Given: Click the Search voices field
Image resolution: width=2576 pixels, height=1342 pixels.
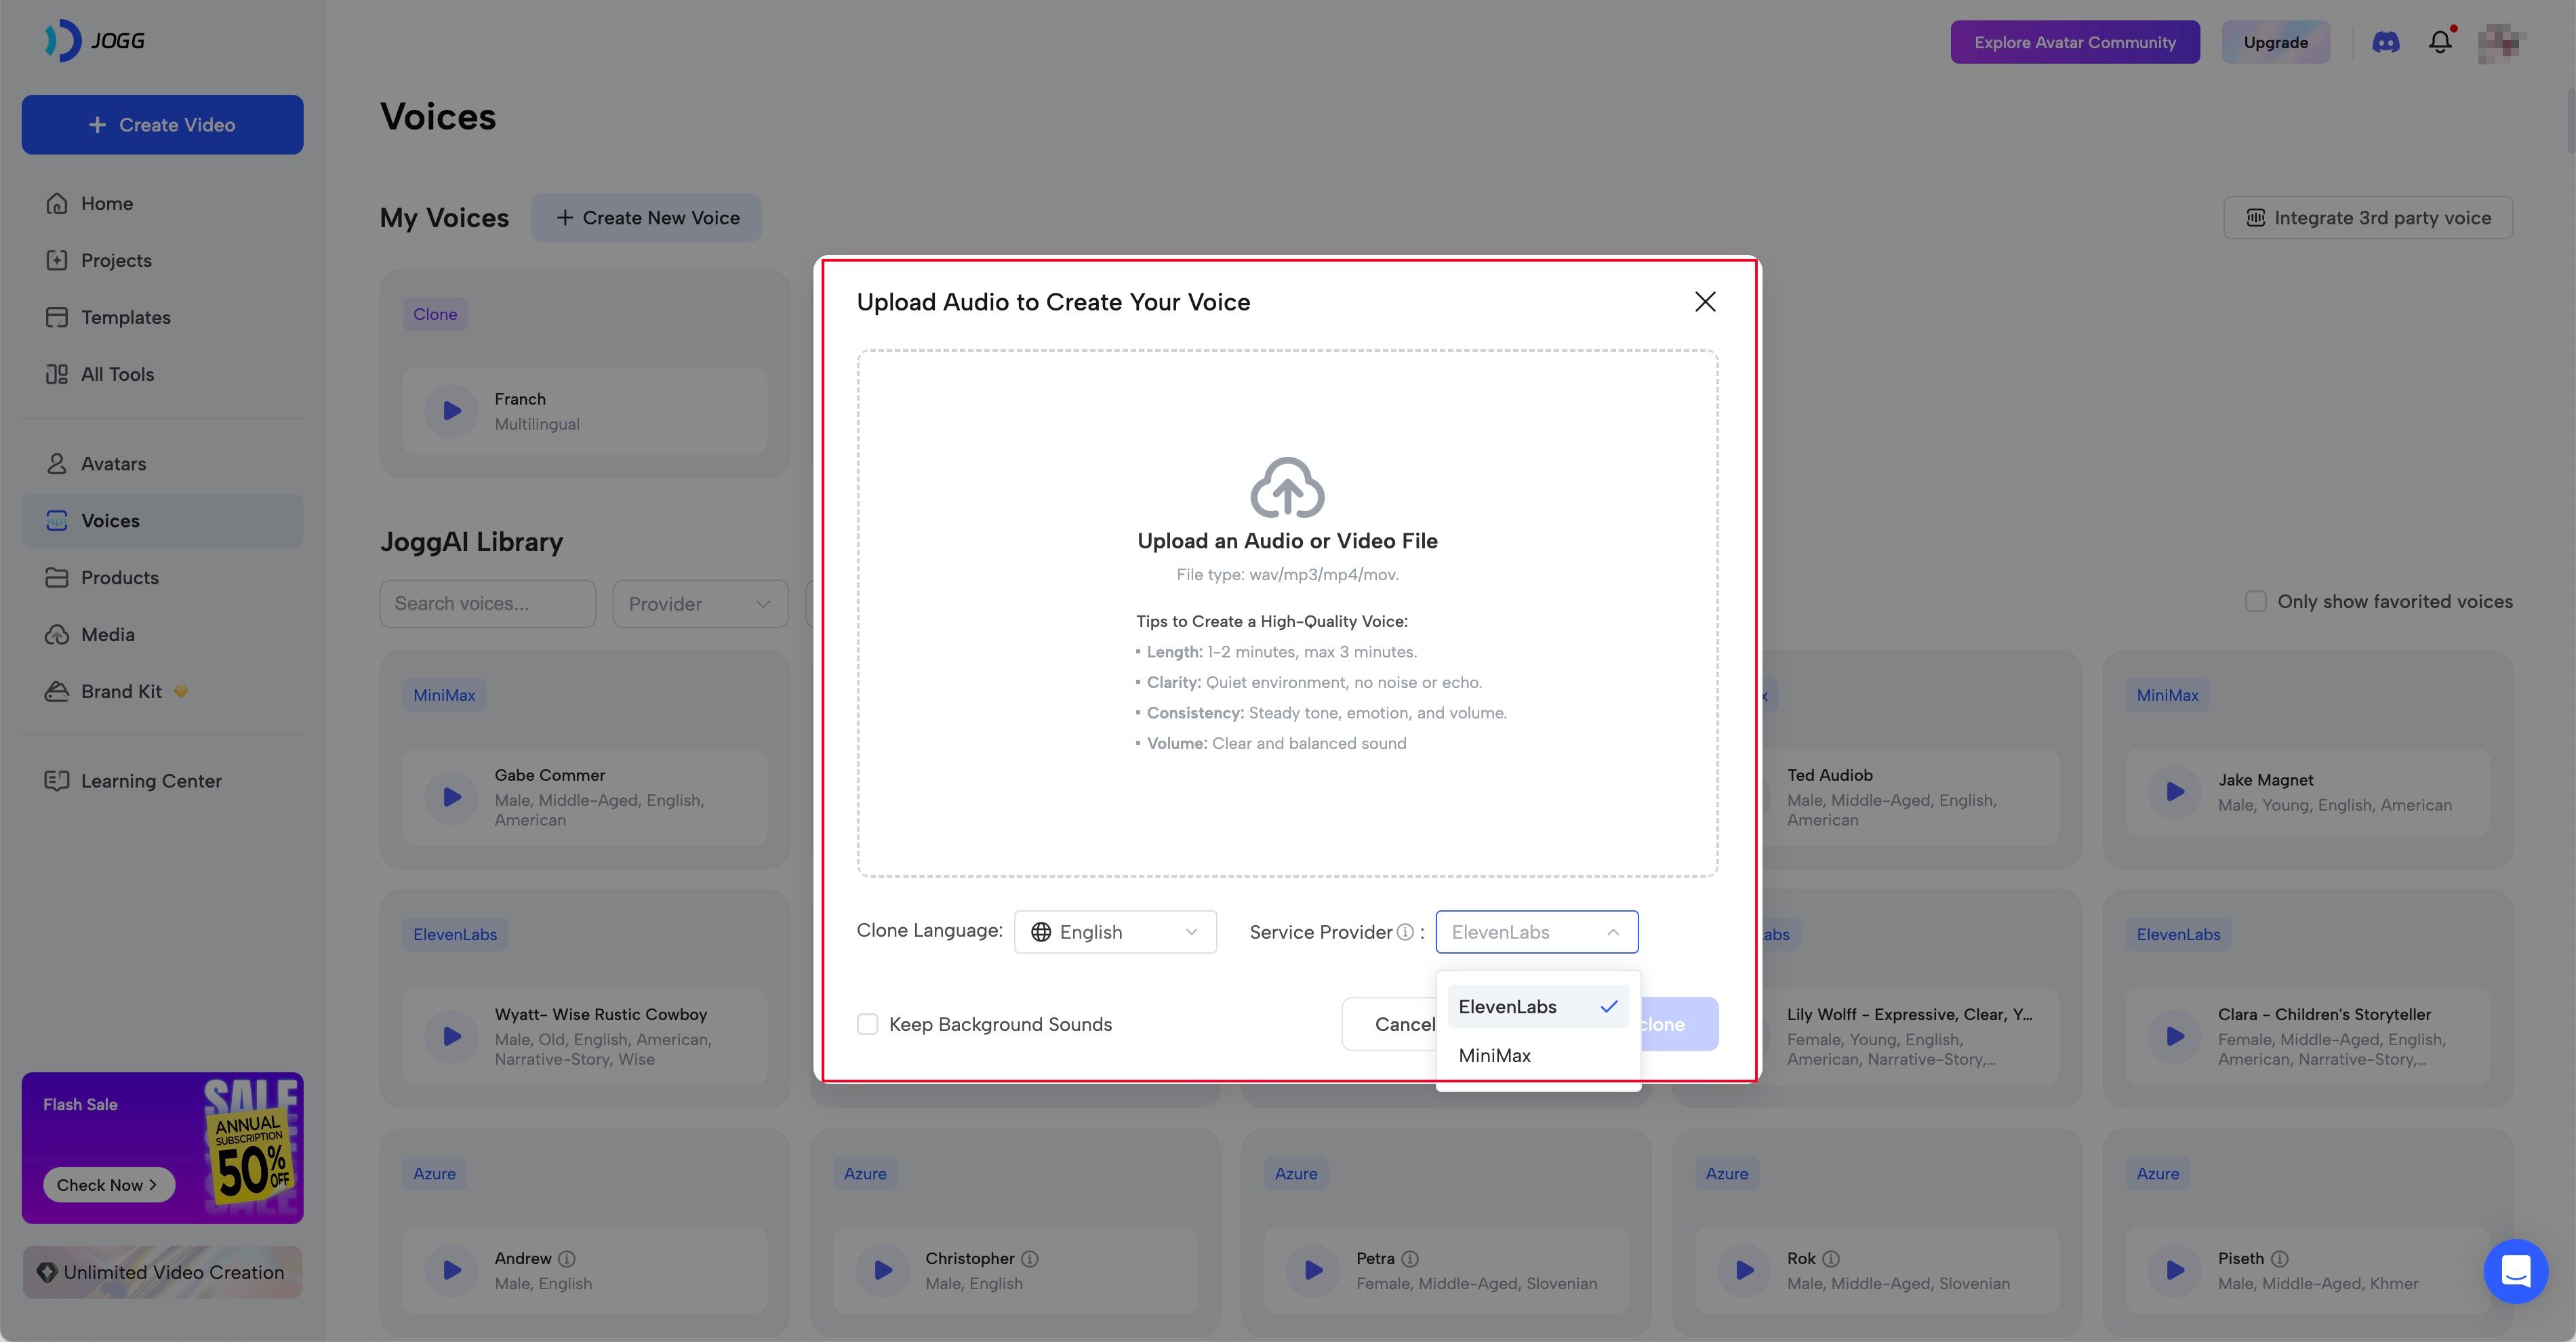Looking at the screenshot, I should (x=487, y=604).
